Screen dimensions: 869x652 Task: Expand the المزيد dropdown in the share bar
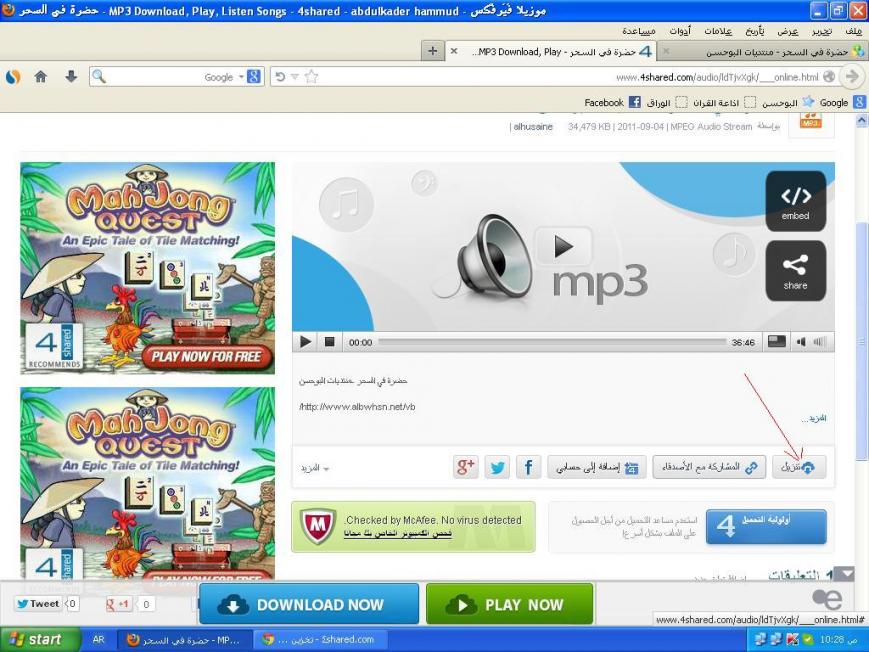(x=315, y=468)
